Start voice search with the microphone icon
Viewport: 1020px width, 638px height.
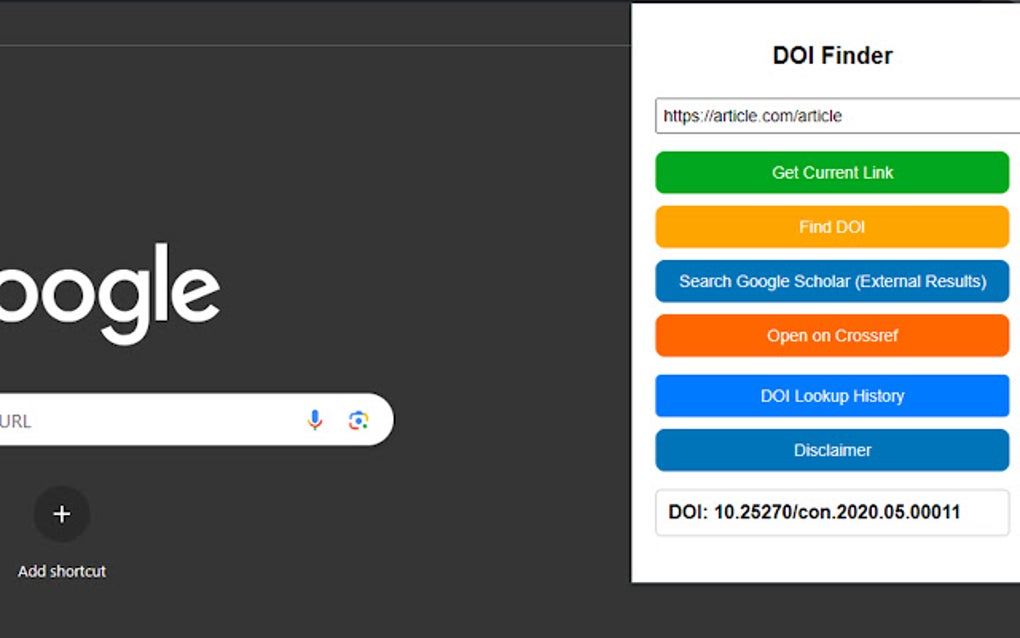click(315, 420)
